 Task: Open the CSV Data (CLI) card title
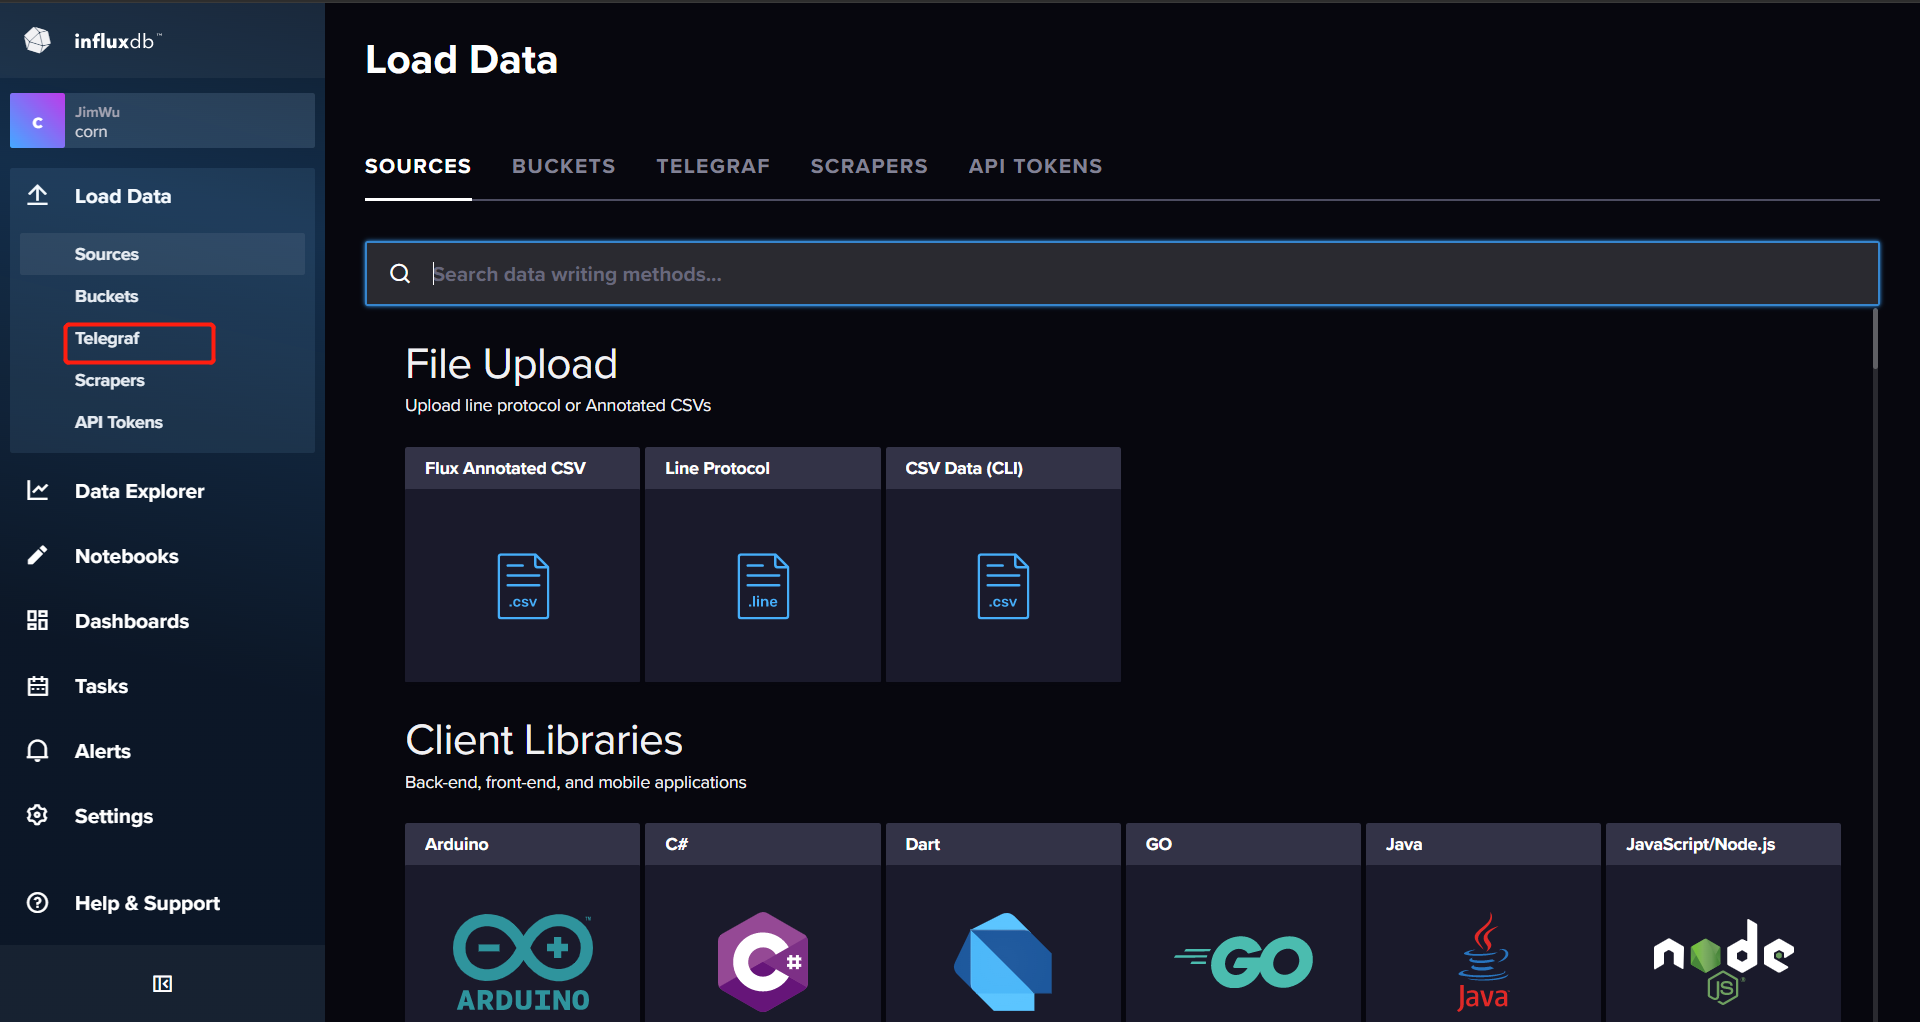(964, 468)
